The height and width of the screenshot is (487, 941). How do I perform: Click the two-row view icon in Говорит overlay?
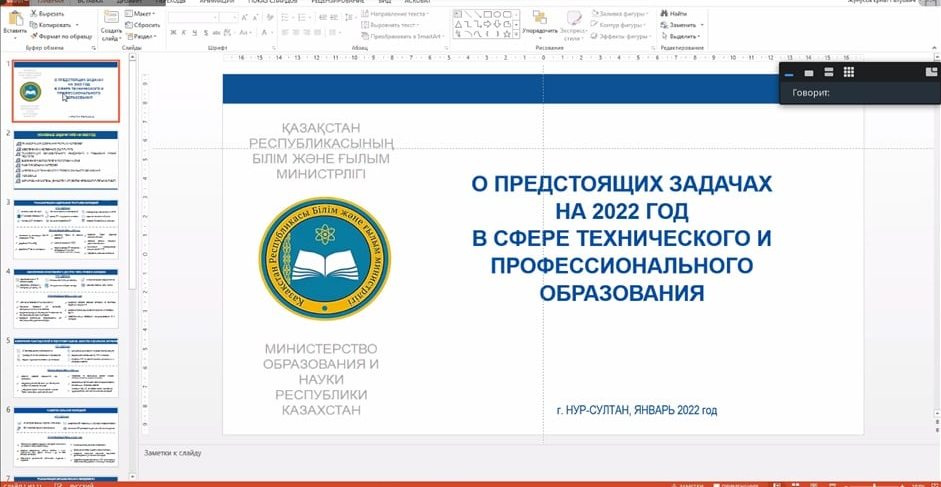tap(829, 72)
